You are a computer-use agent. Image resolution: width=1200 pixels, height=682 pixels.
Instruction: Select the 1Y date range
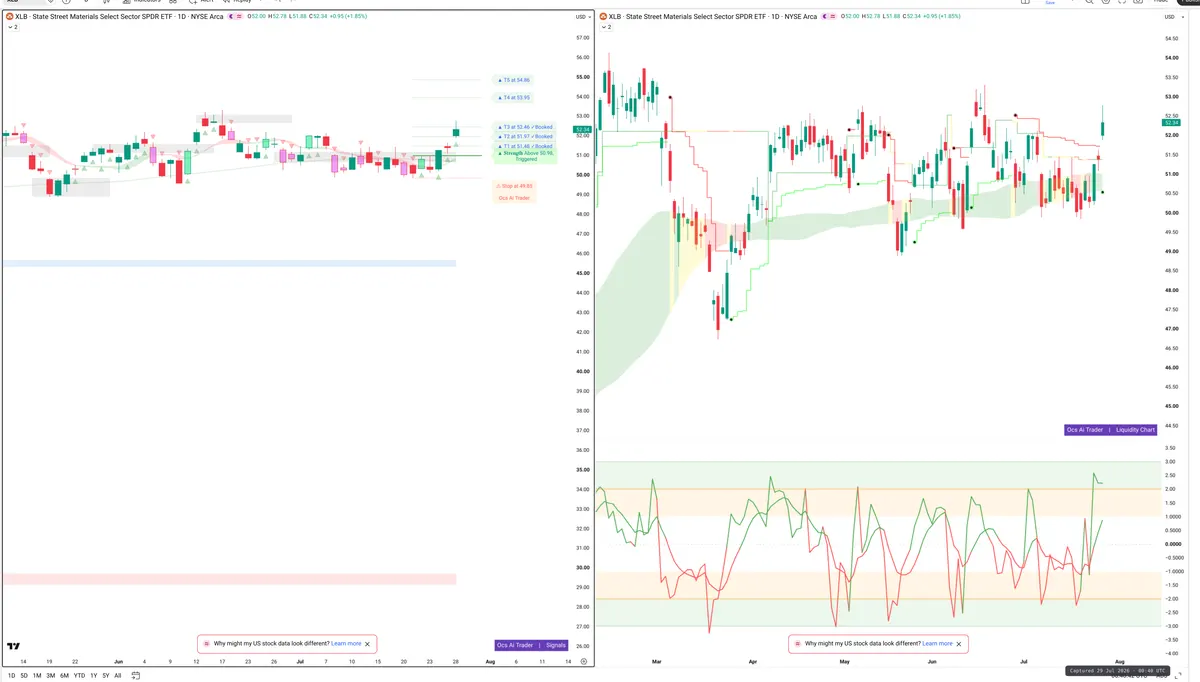pos(93,676)
